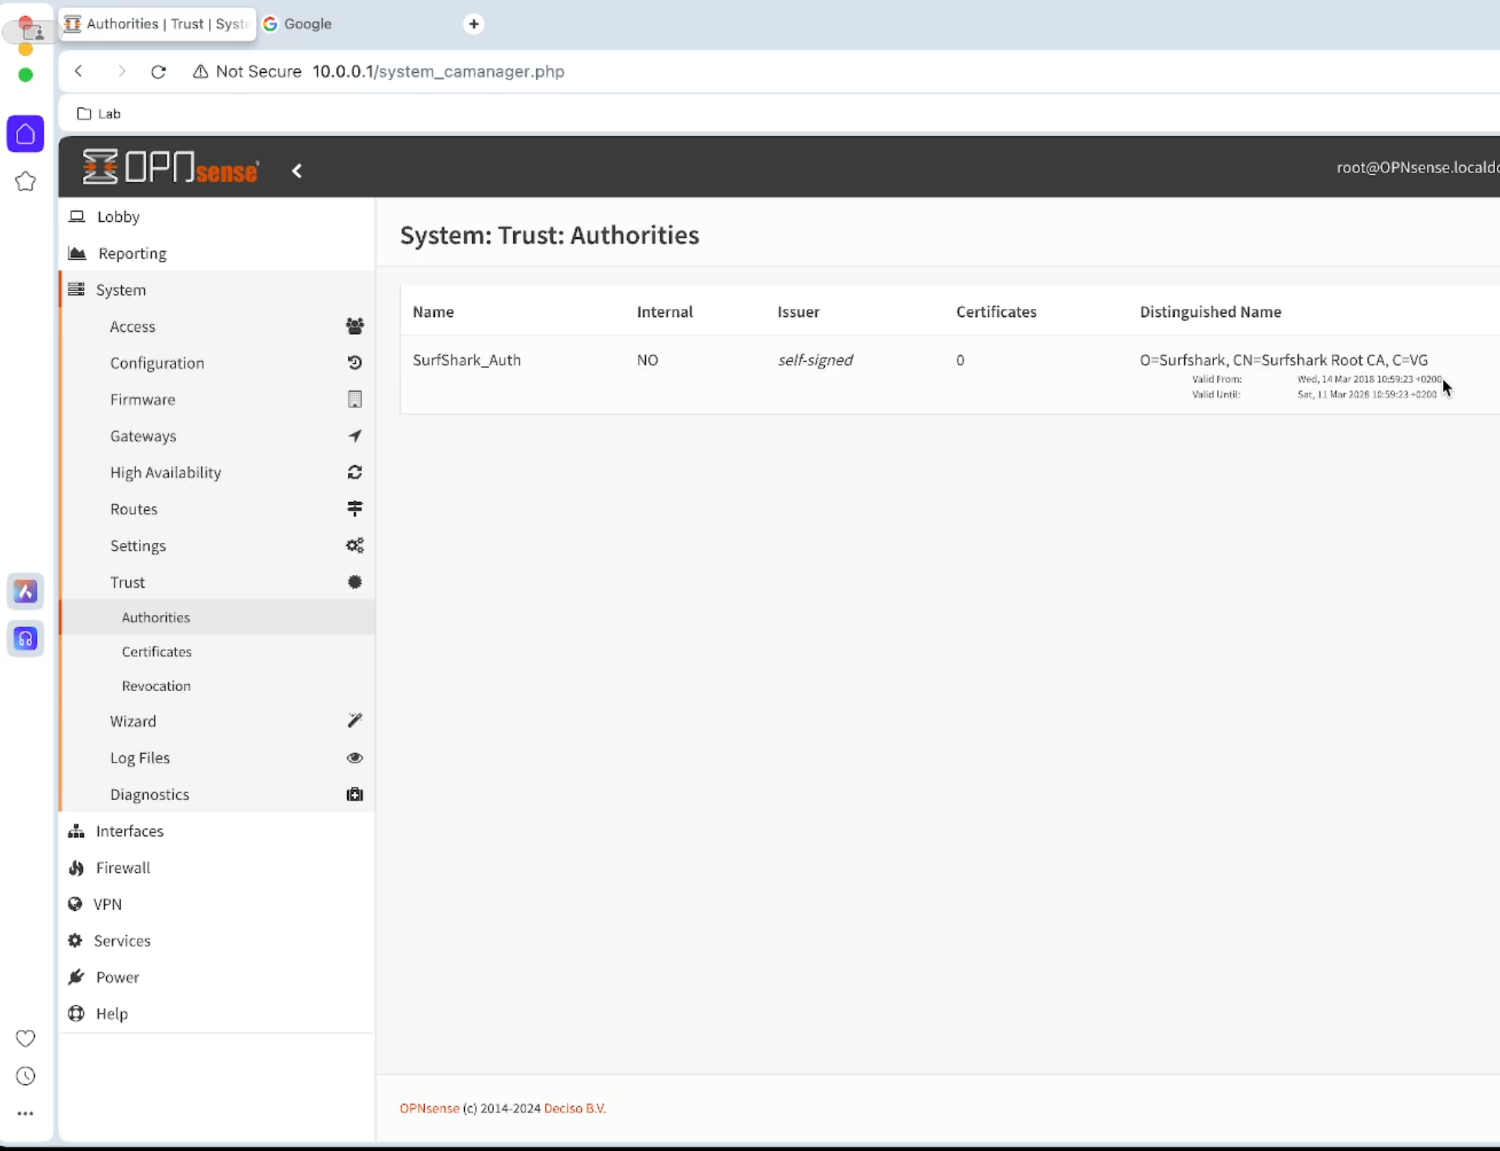Open Log Files via the eye icon

355,757
